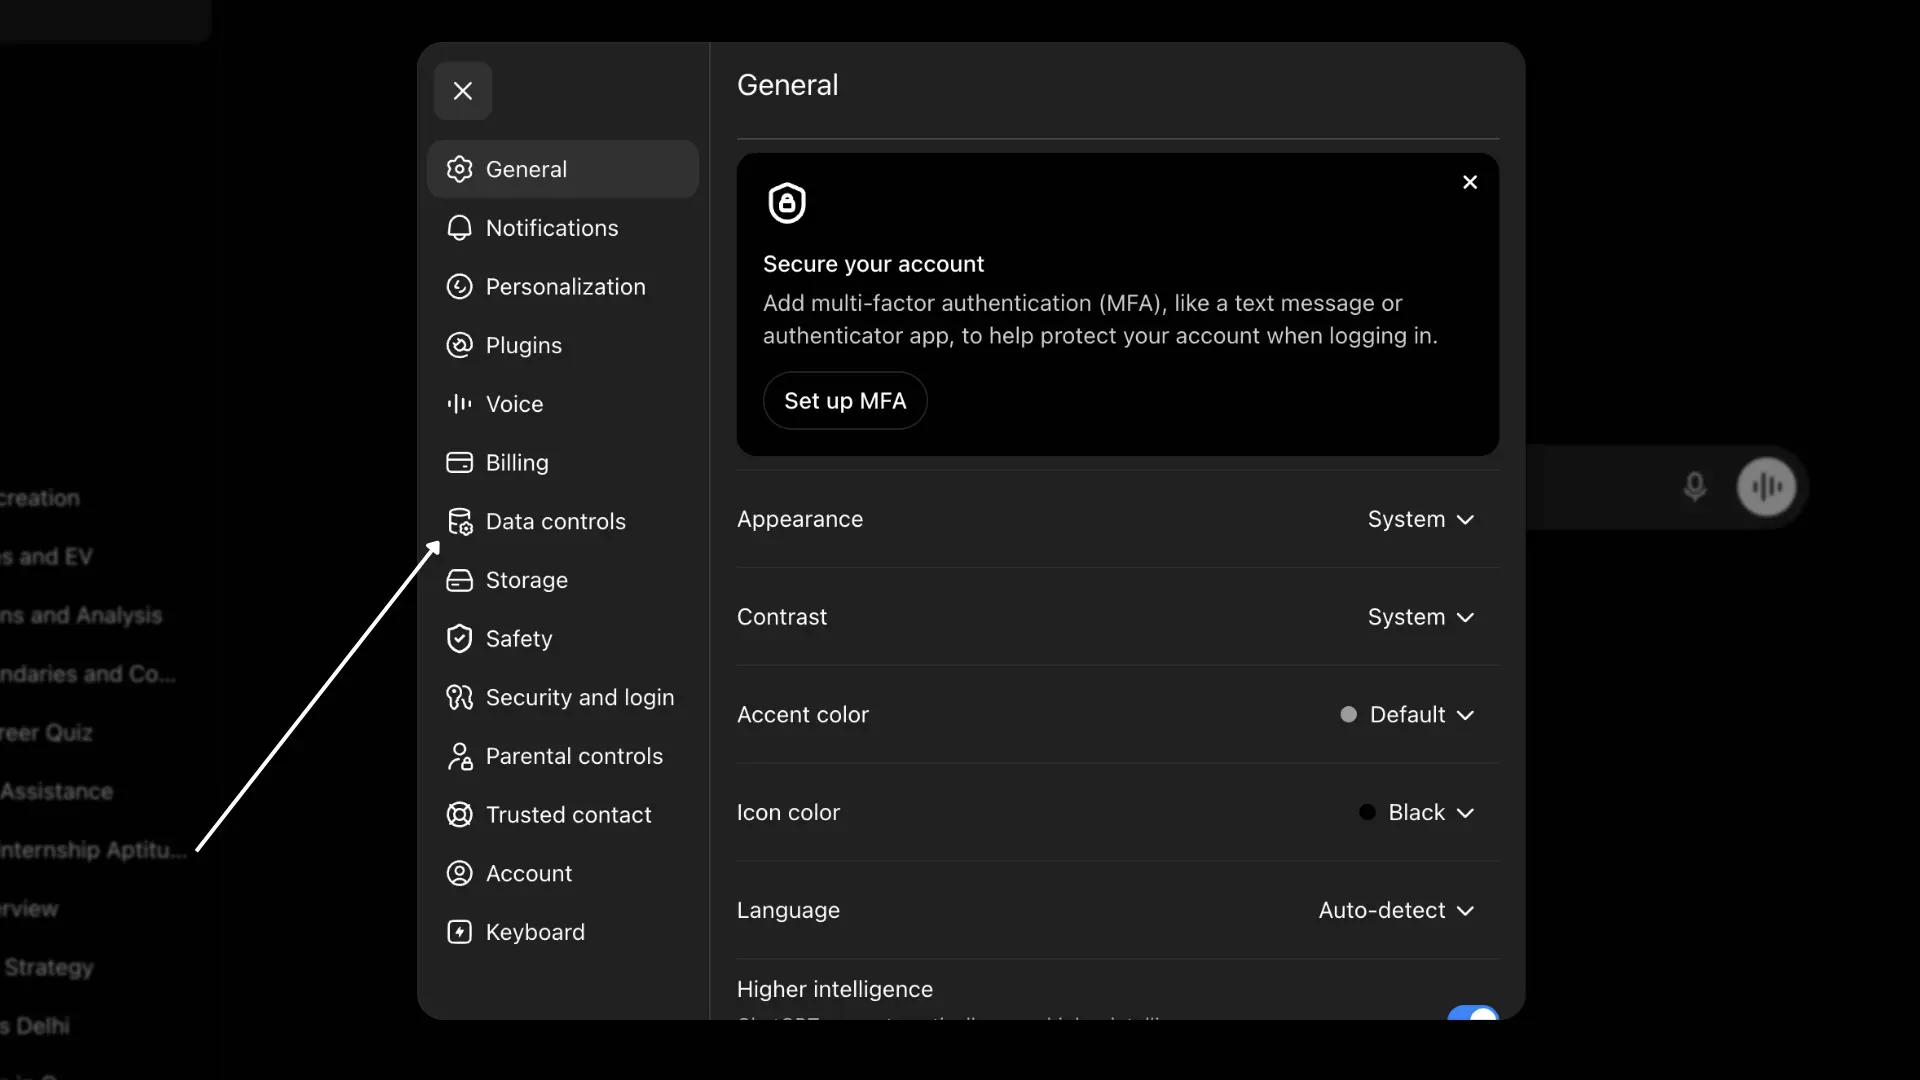Screen dimensions: 1920x1080
Task: Open the Icon color Black dropdown
Action: tap(1417, 813)
